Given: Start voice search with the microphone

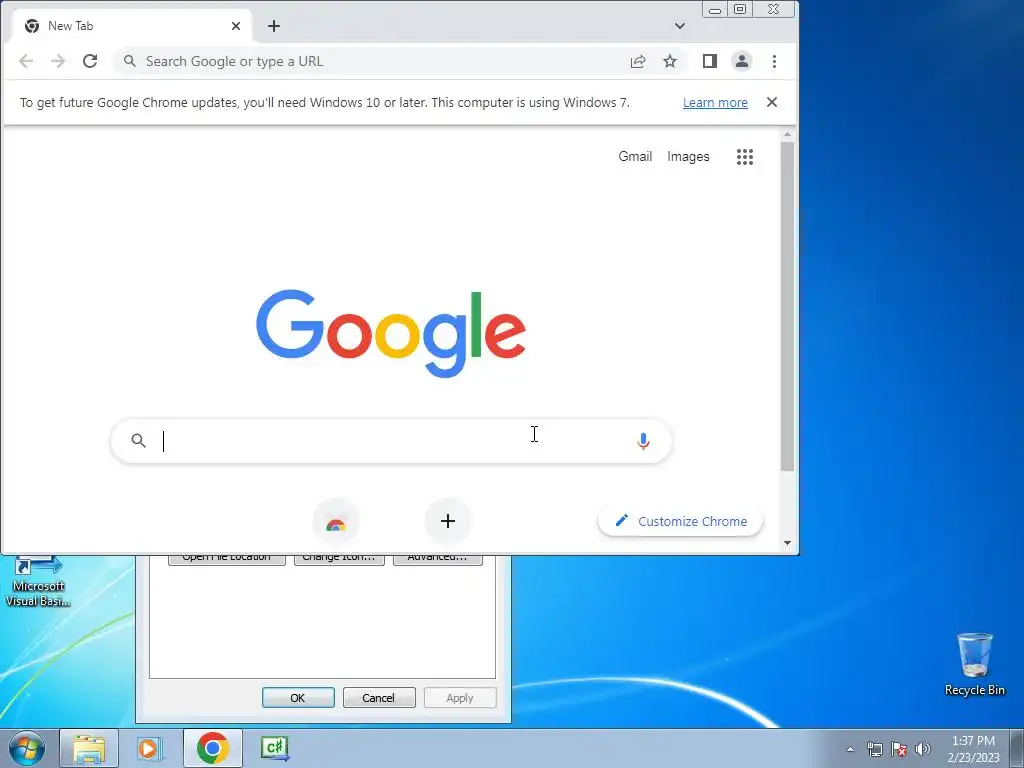Looking at the screenshot, I should click(x=643, y=441).
